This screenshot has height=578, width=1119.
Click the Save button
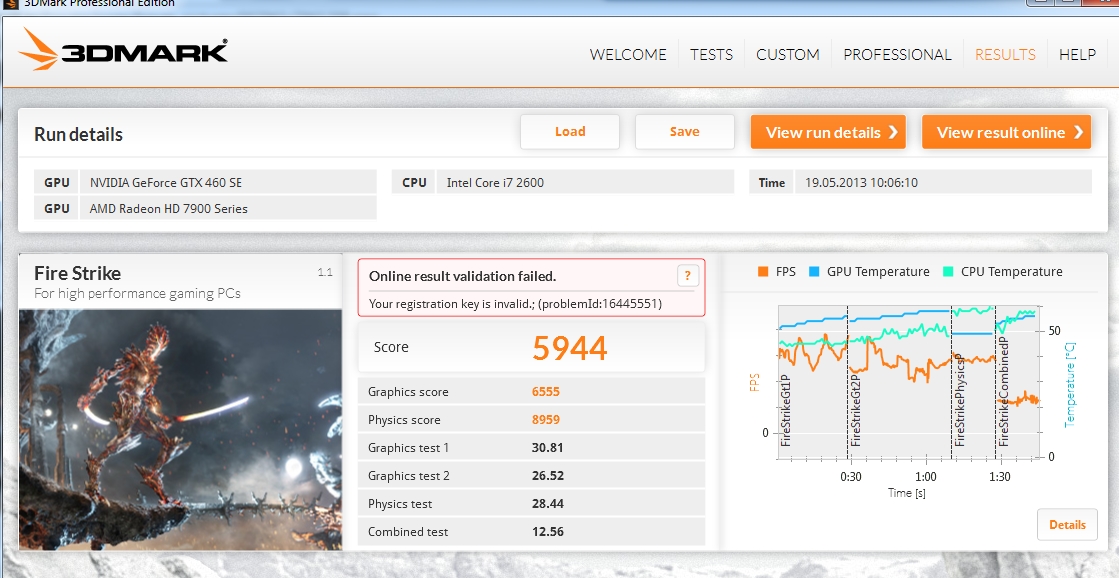click(684, 132)
